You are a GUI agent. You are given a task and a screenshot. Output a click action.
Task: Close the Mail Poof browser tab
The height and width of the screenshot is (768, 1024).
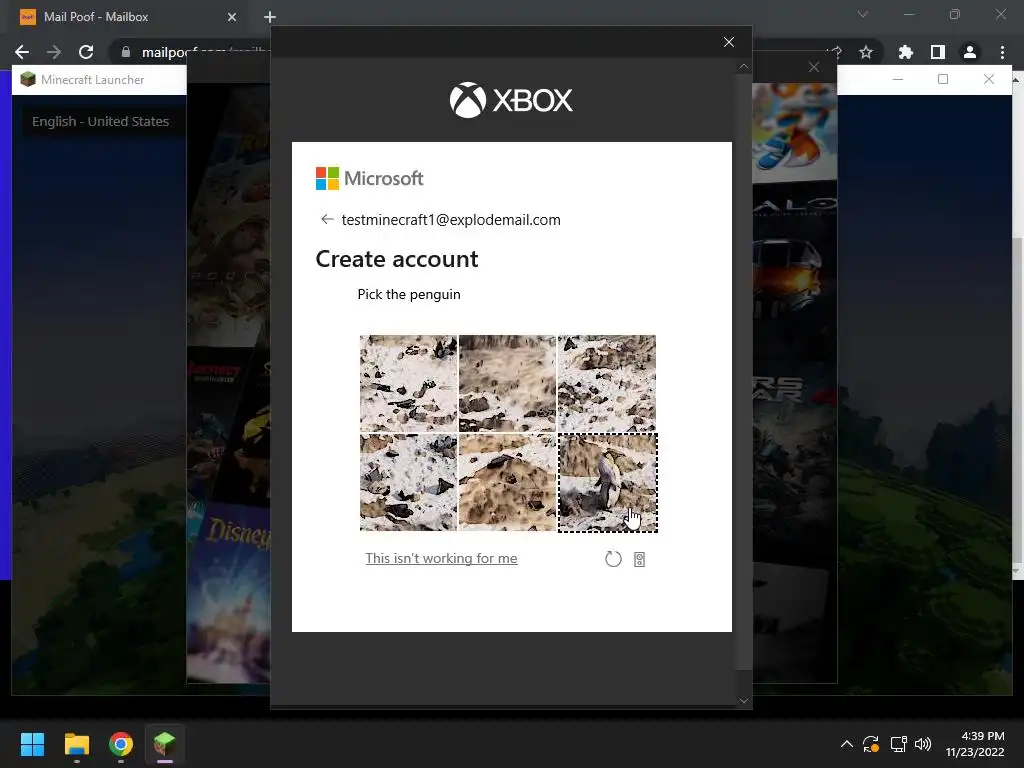[232, 17]
